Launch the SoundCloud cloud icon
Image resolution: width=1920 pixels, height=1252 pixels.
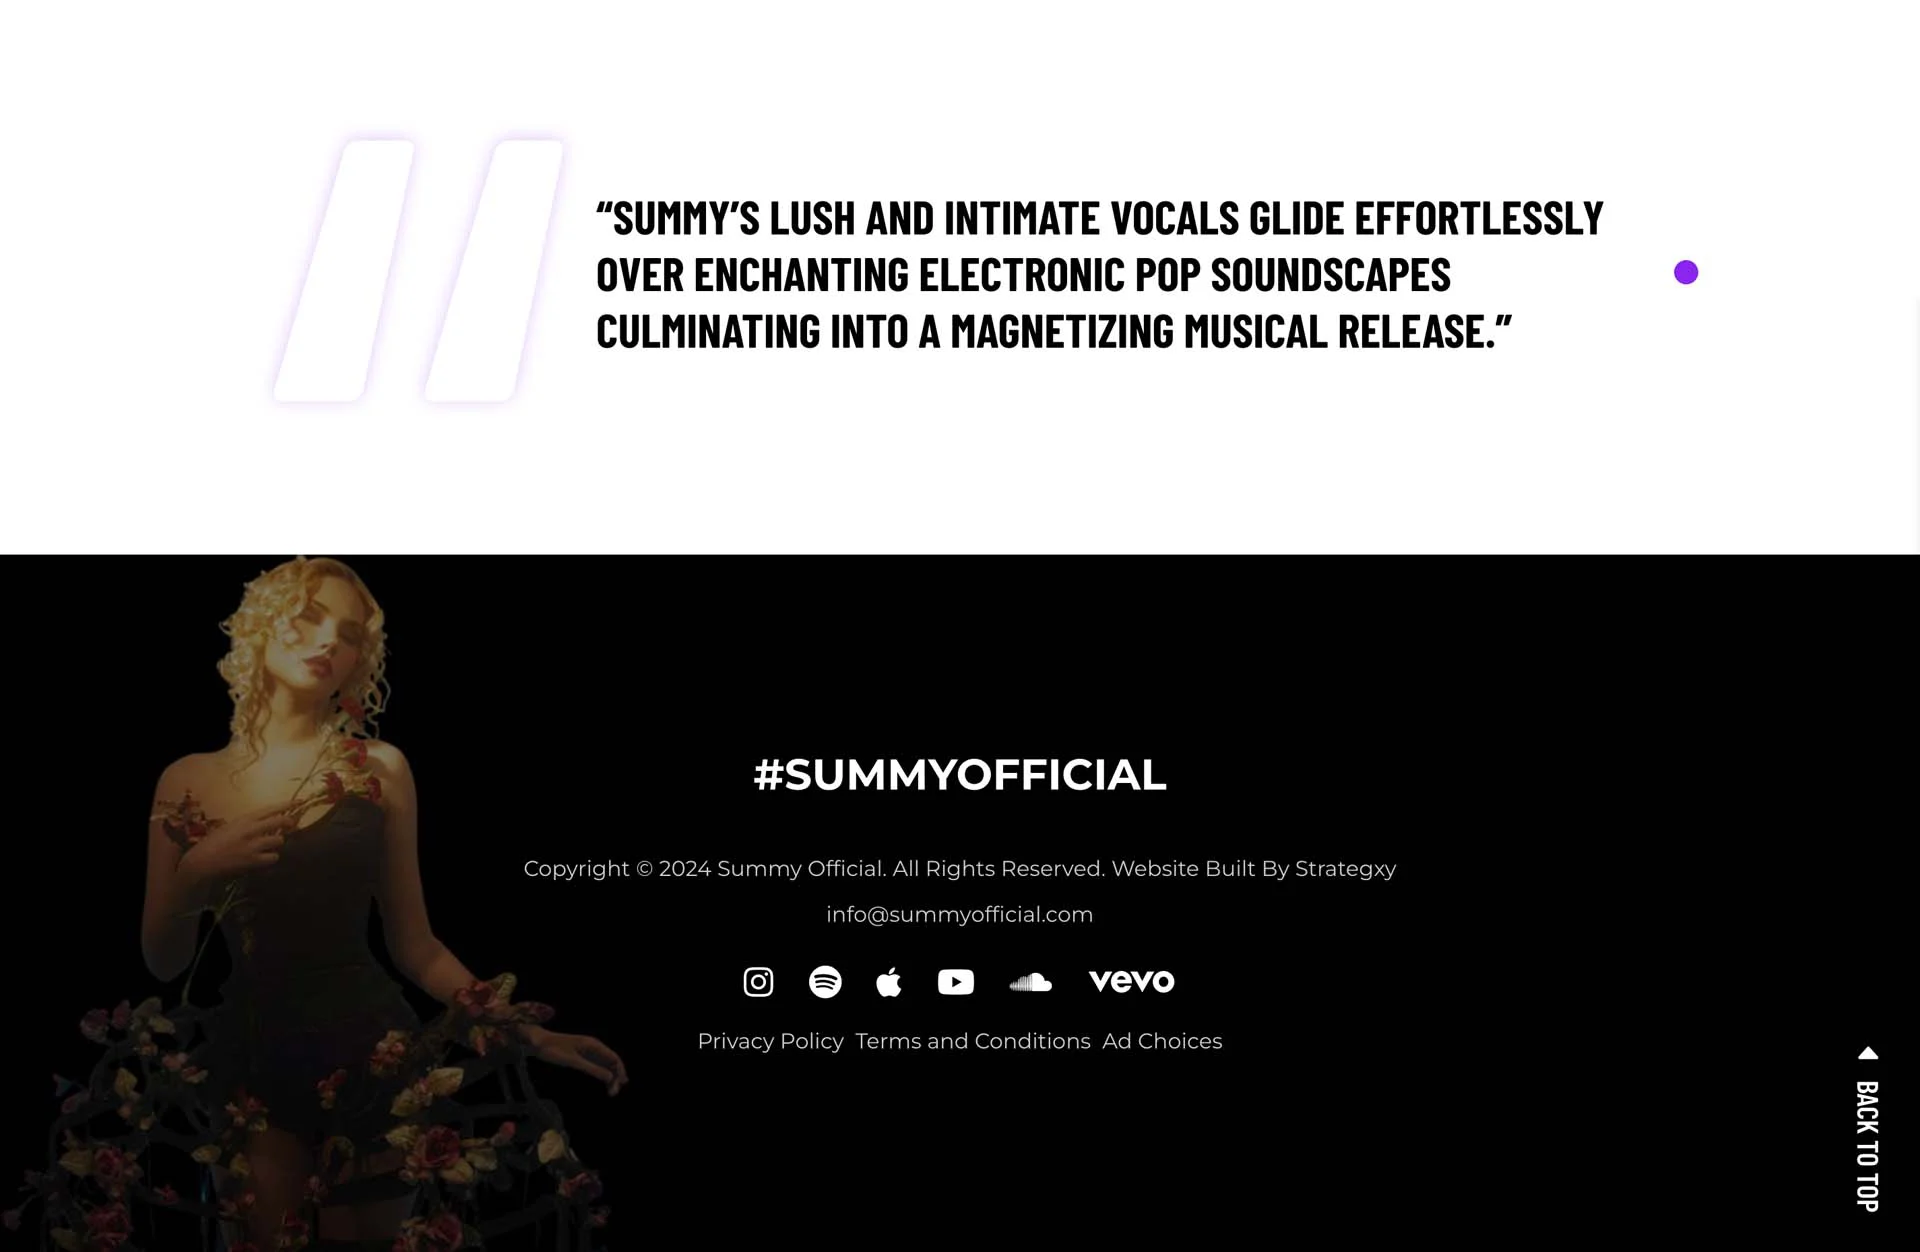1031,982
